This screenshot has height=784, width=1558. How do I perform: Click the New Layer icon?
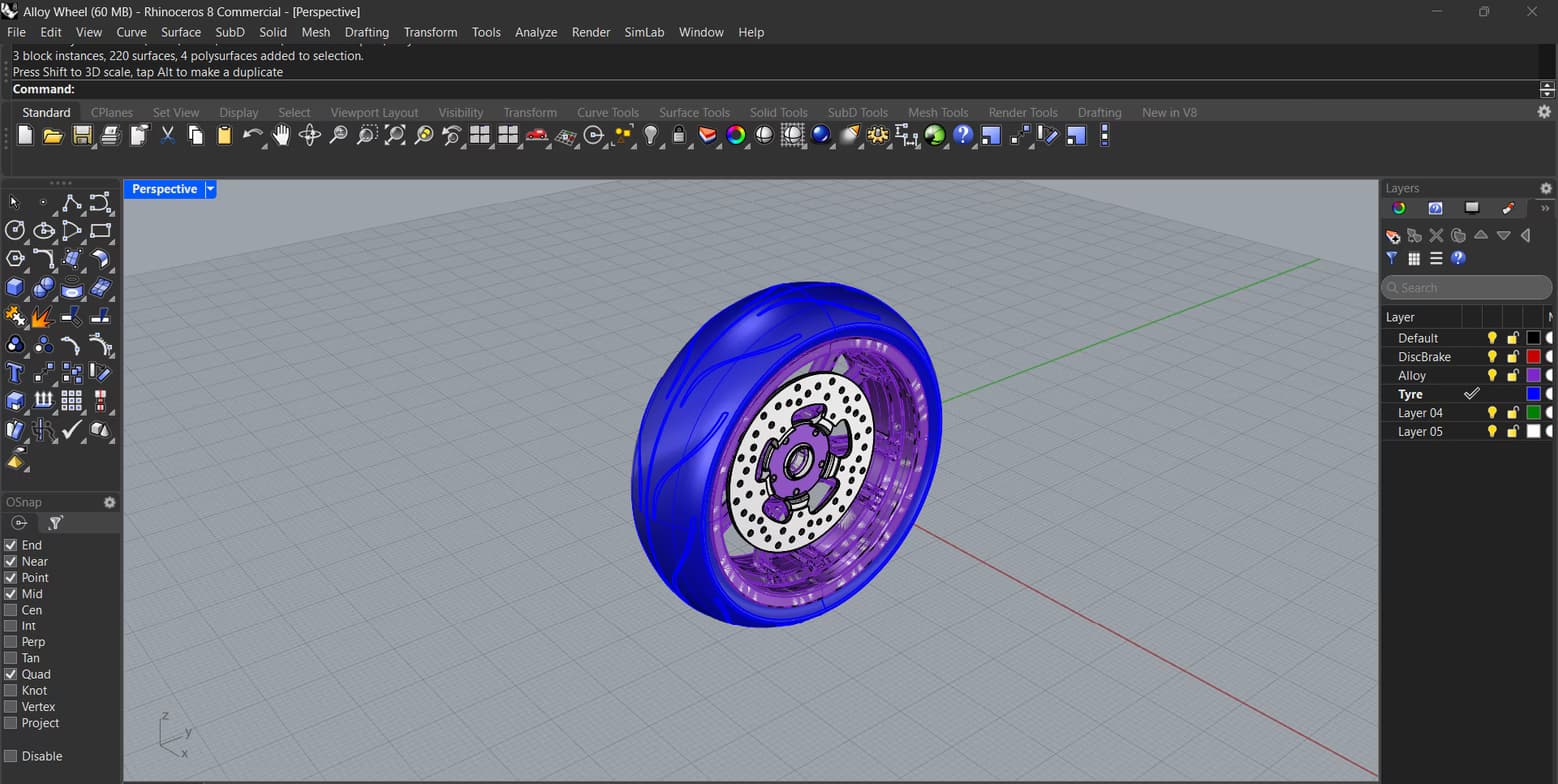click(x=1392, y=236)
